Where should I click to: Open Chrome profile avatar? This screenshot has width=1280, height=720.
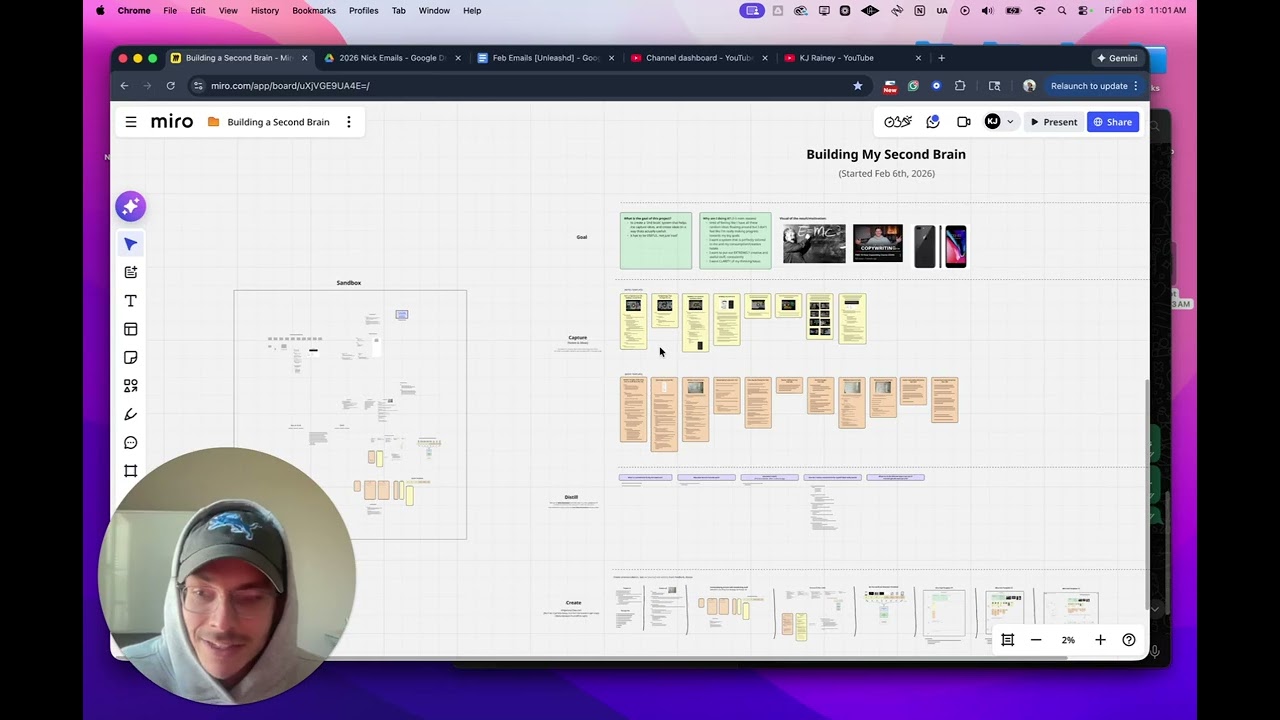pyautogui.click(x=1029, y=86)
